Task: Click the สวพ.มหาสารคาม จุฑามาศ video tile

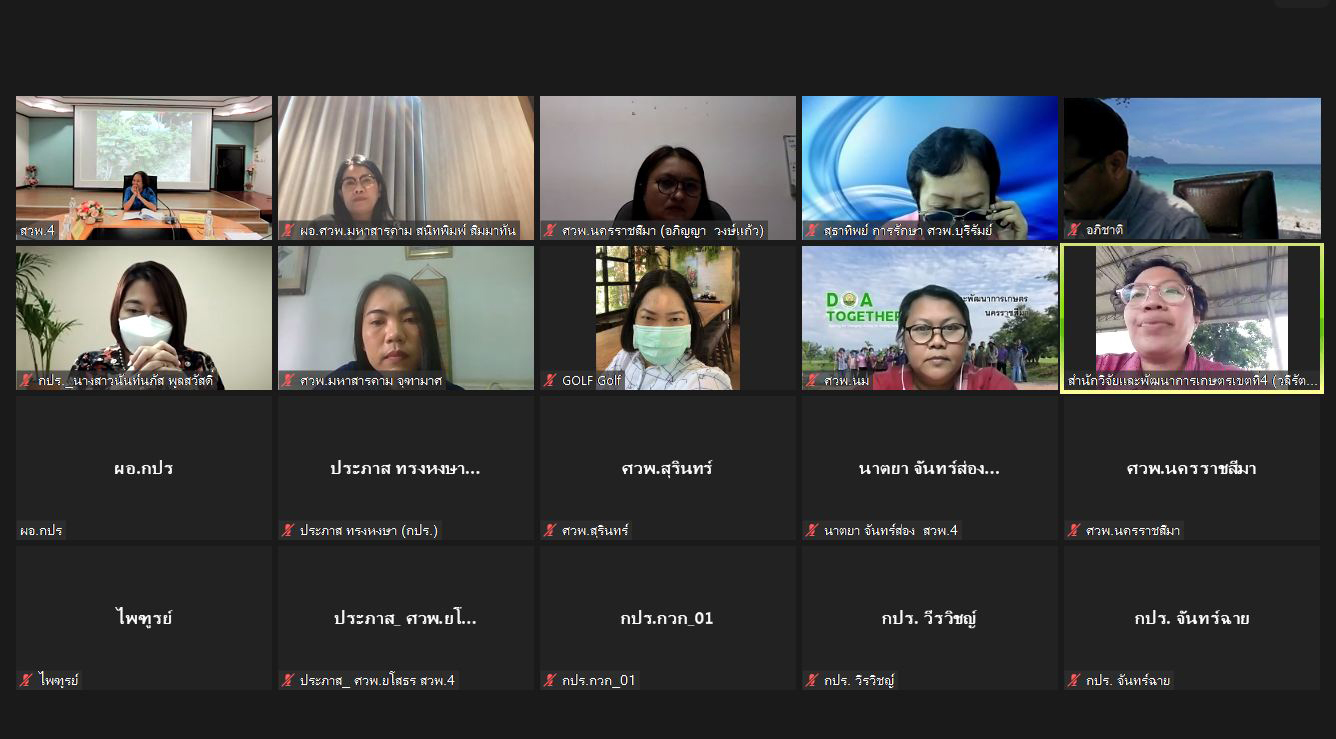Action: tap(406, 318)
